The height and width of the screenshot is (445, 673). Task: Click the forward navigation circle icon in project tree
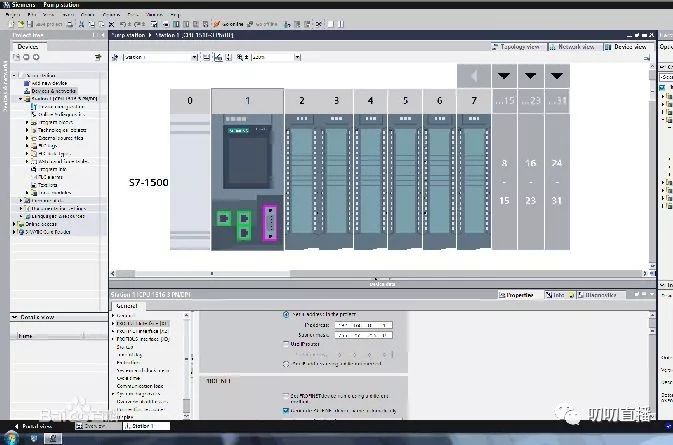36,57
